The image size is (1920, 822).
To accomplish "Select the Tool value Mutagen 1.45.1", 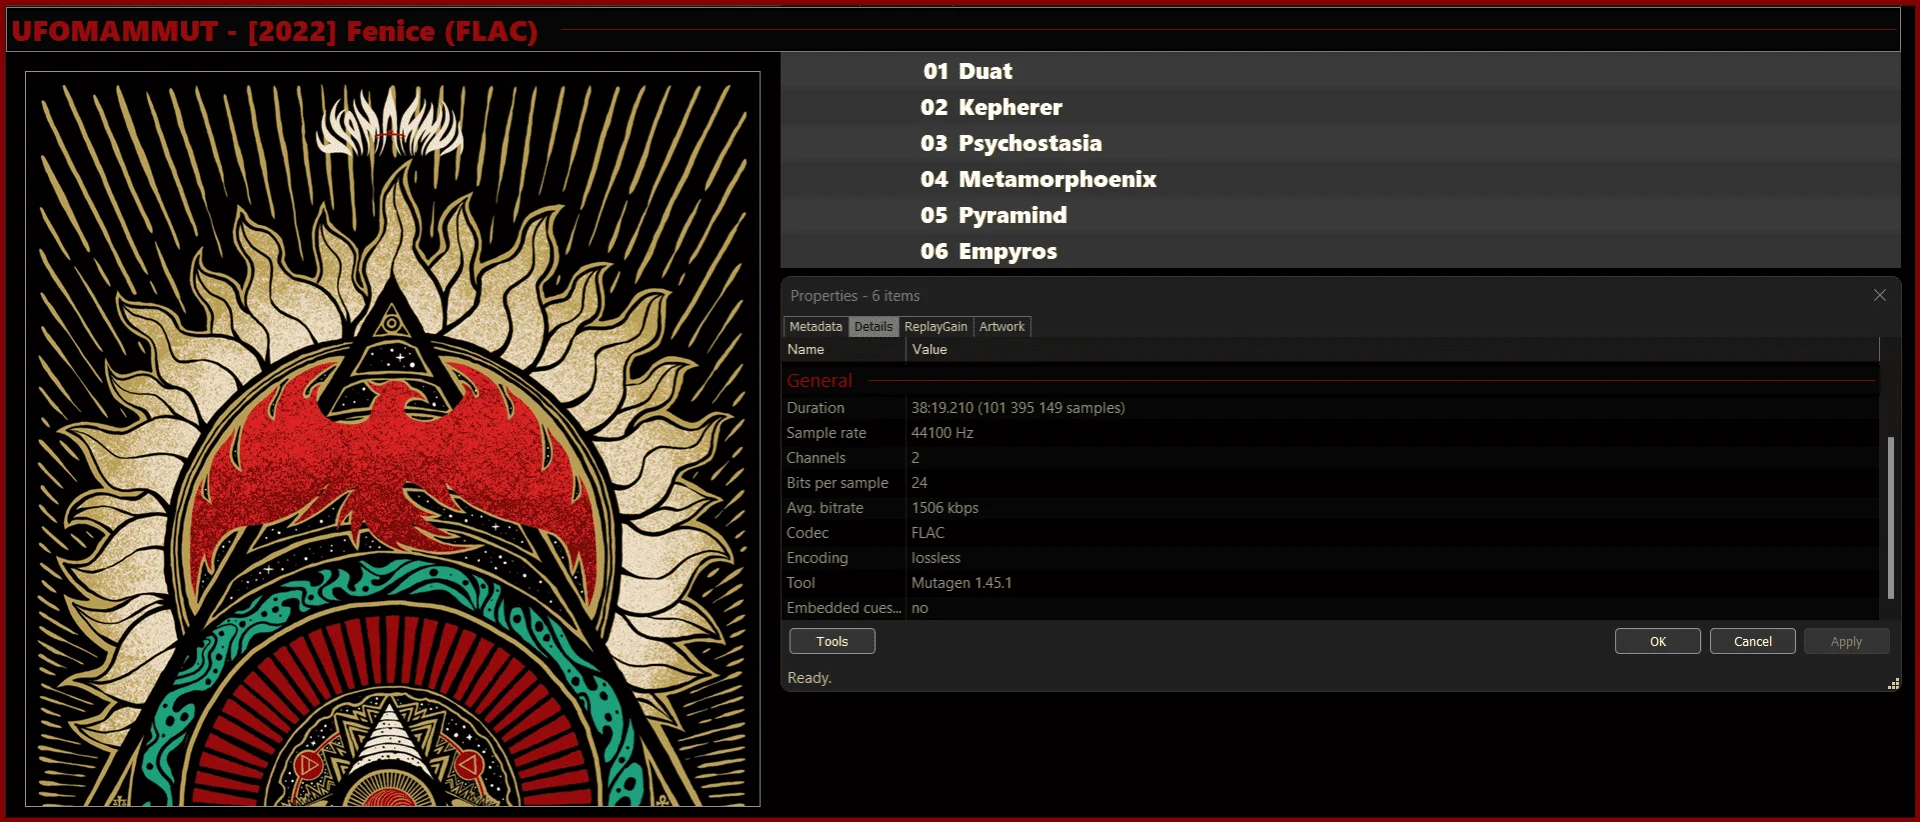I will pyautogui.click(x=961, y=583).
